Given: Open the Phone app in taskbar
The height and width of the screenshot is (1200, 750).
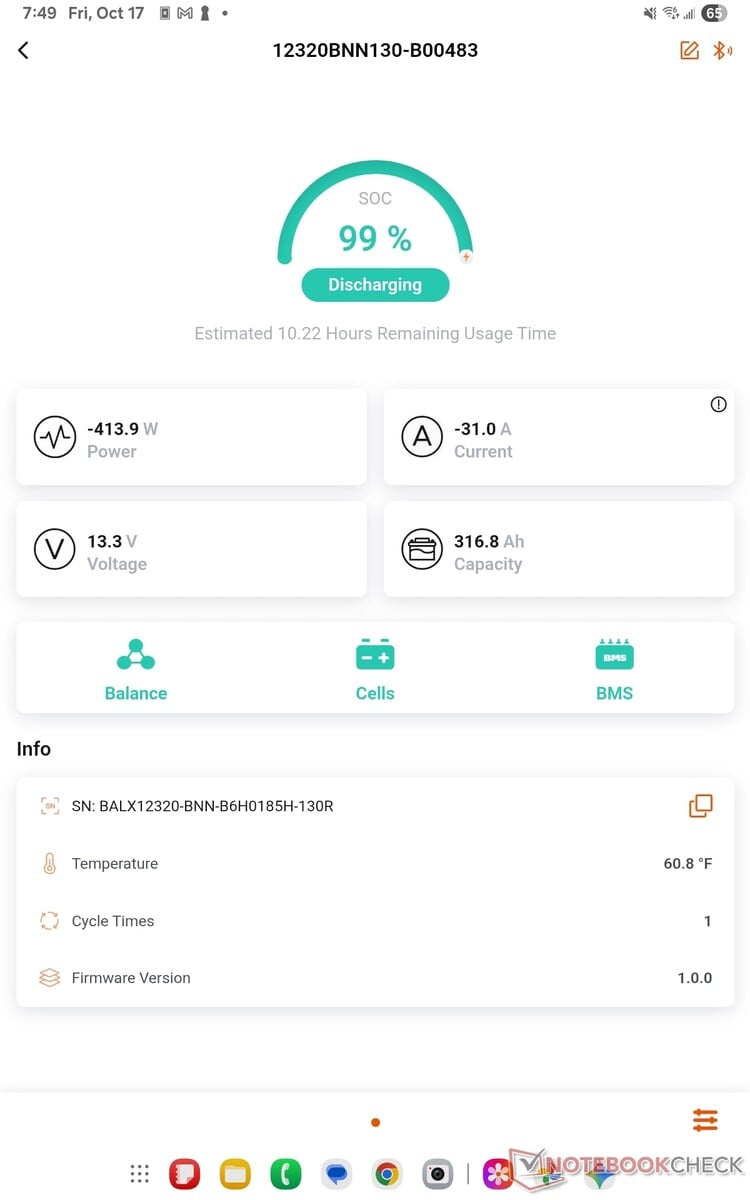Looking at the screenshot, I should click(286, 1174).
